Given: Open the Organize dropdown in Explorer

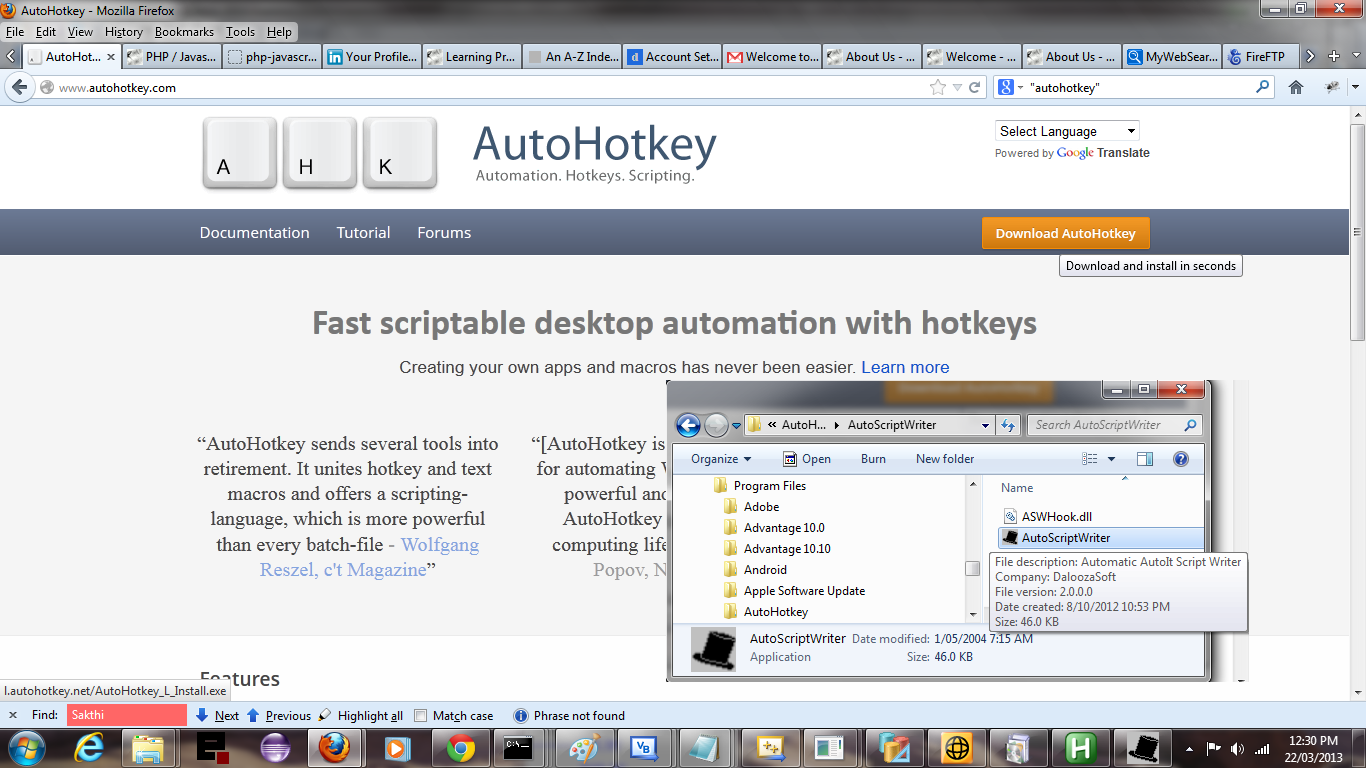Looking at the screenshot, I should (720, 459).
